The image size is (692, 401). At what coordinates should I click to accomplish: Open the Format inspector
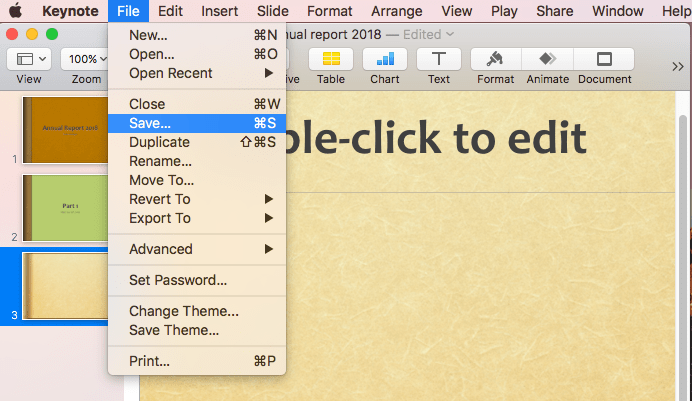(x=496, y=59)
